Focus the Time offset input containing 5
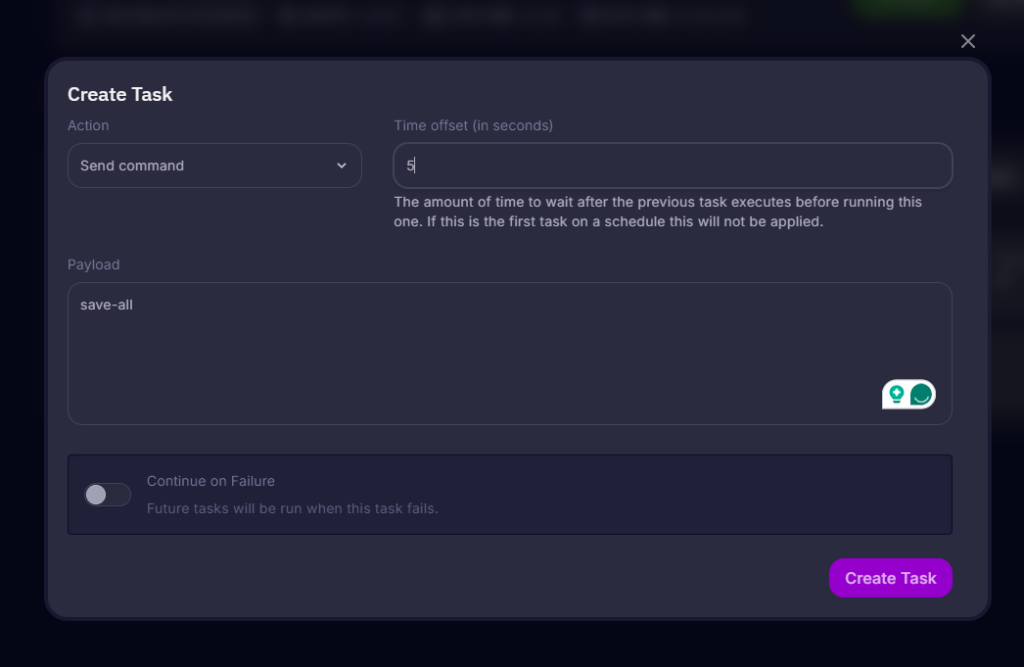Screen dimensions: 1024x667 [x=673, y=166]
